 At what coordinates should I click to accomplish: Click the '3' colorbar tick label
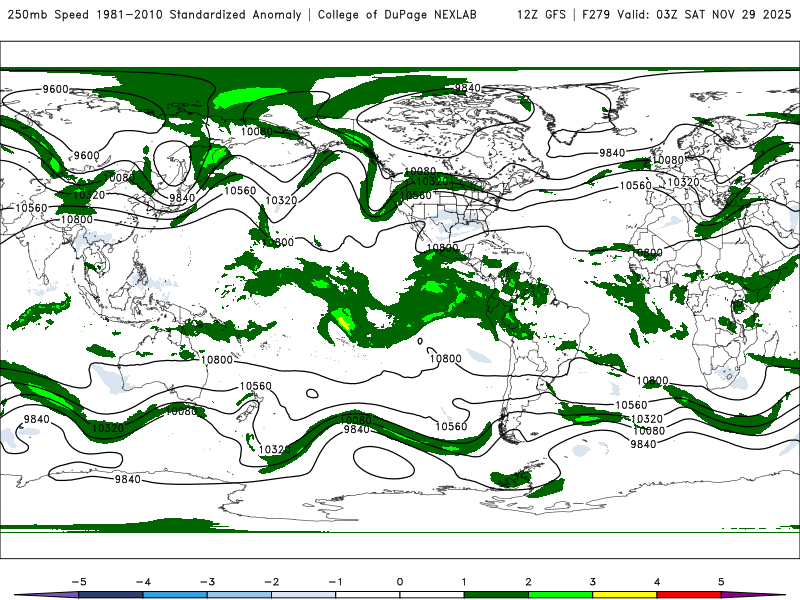tap(592, 582)
